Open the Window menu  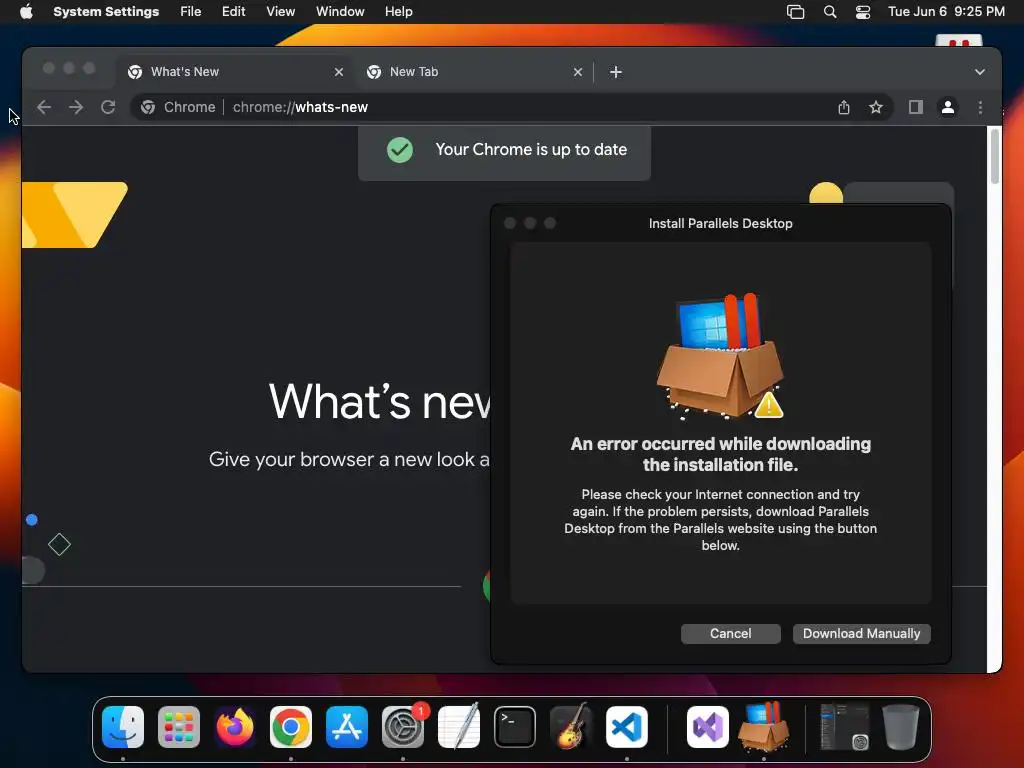click(340, 12)
